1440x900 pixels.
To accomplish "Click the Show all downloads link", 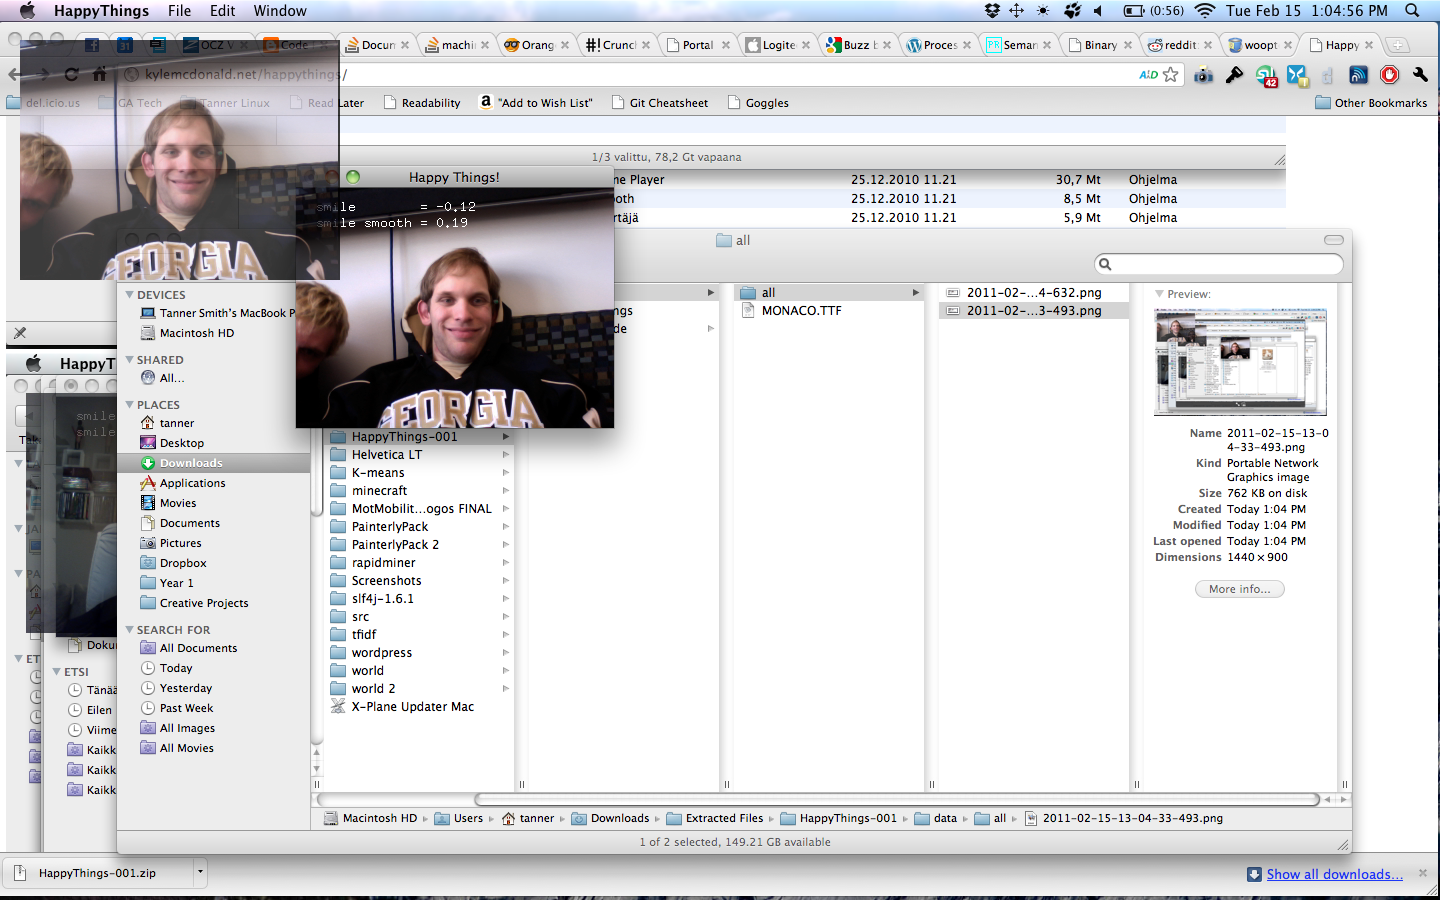I will [1334, 874].
